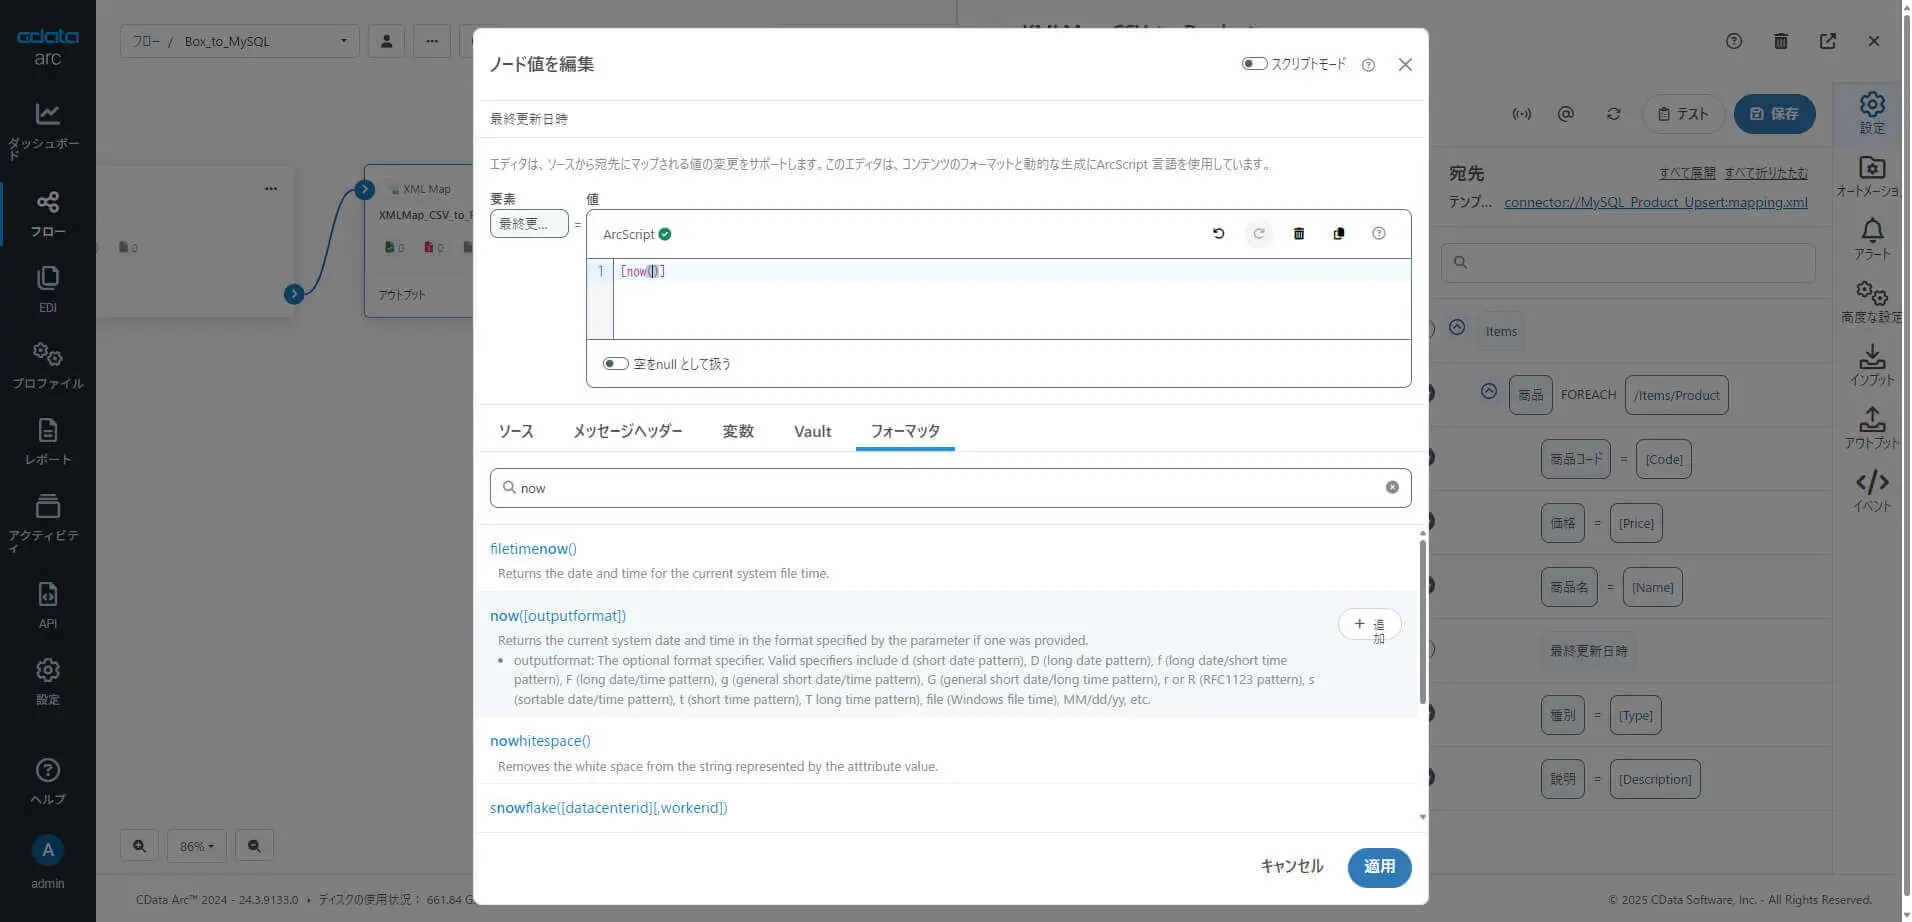Switch to the Vault tab

pos(812,431)
